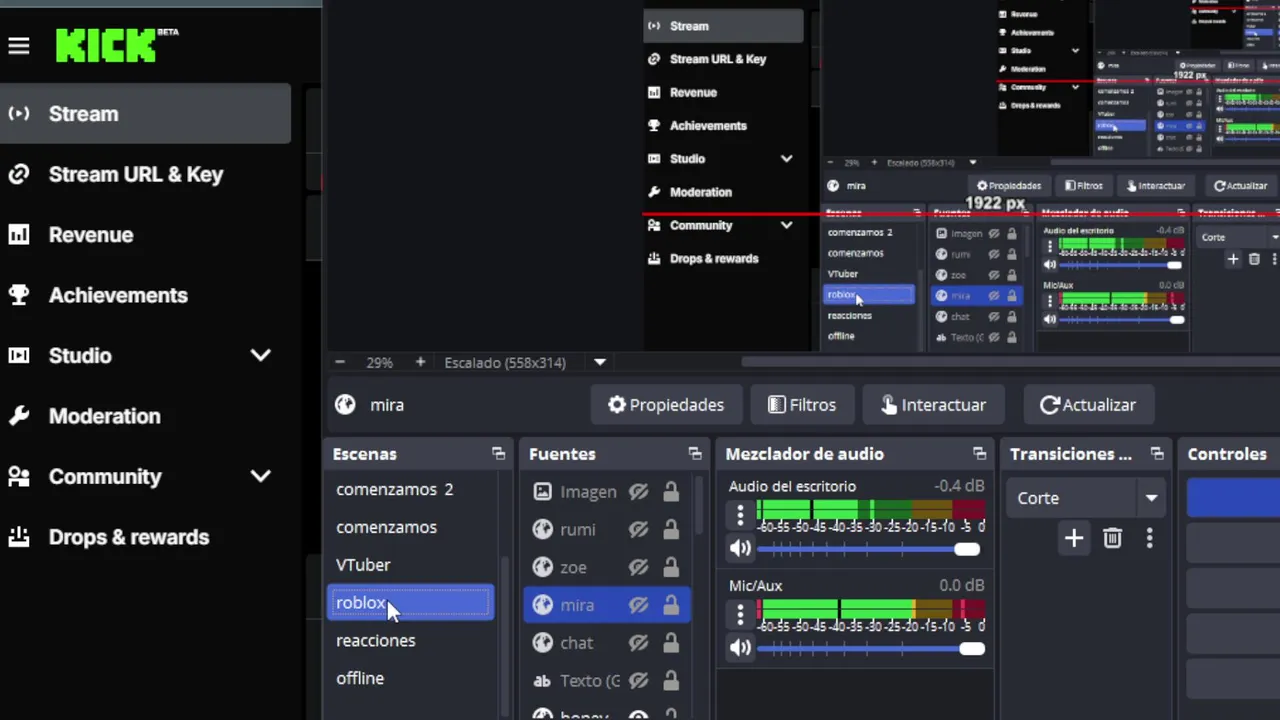Mute the Mic/Aux channel
1280x720 pixels.
pyautogui.click(x=740, y=648)
